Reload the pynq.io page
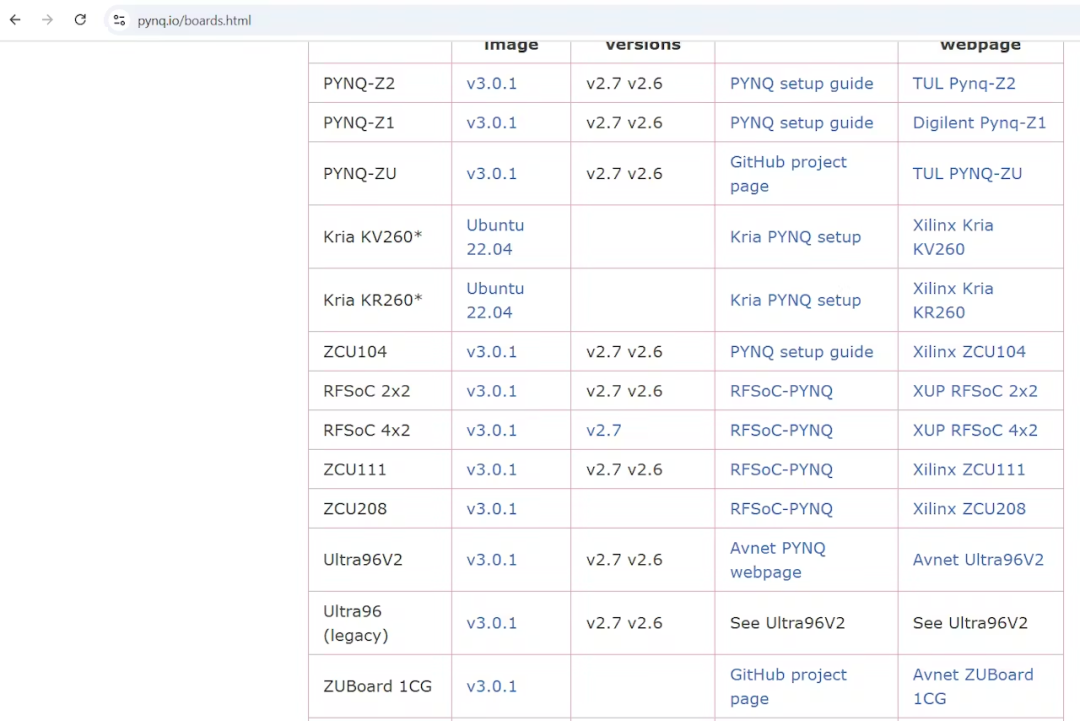1080x721 pixels. 80,20
